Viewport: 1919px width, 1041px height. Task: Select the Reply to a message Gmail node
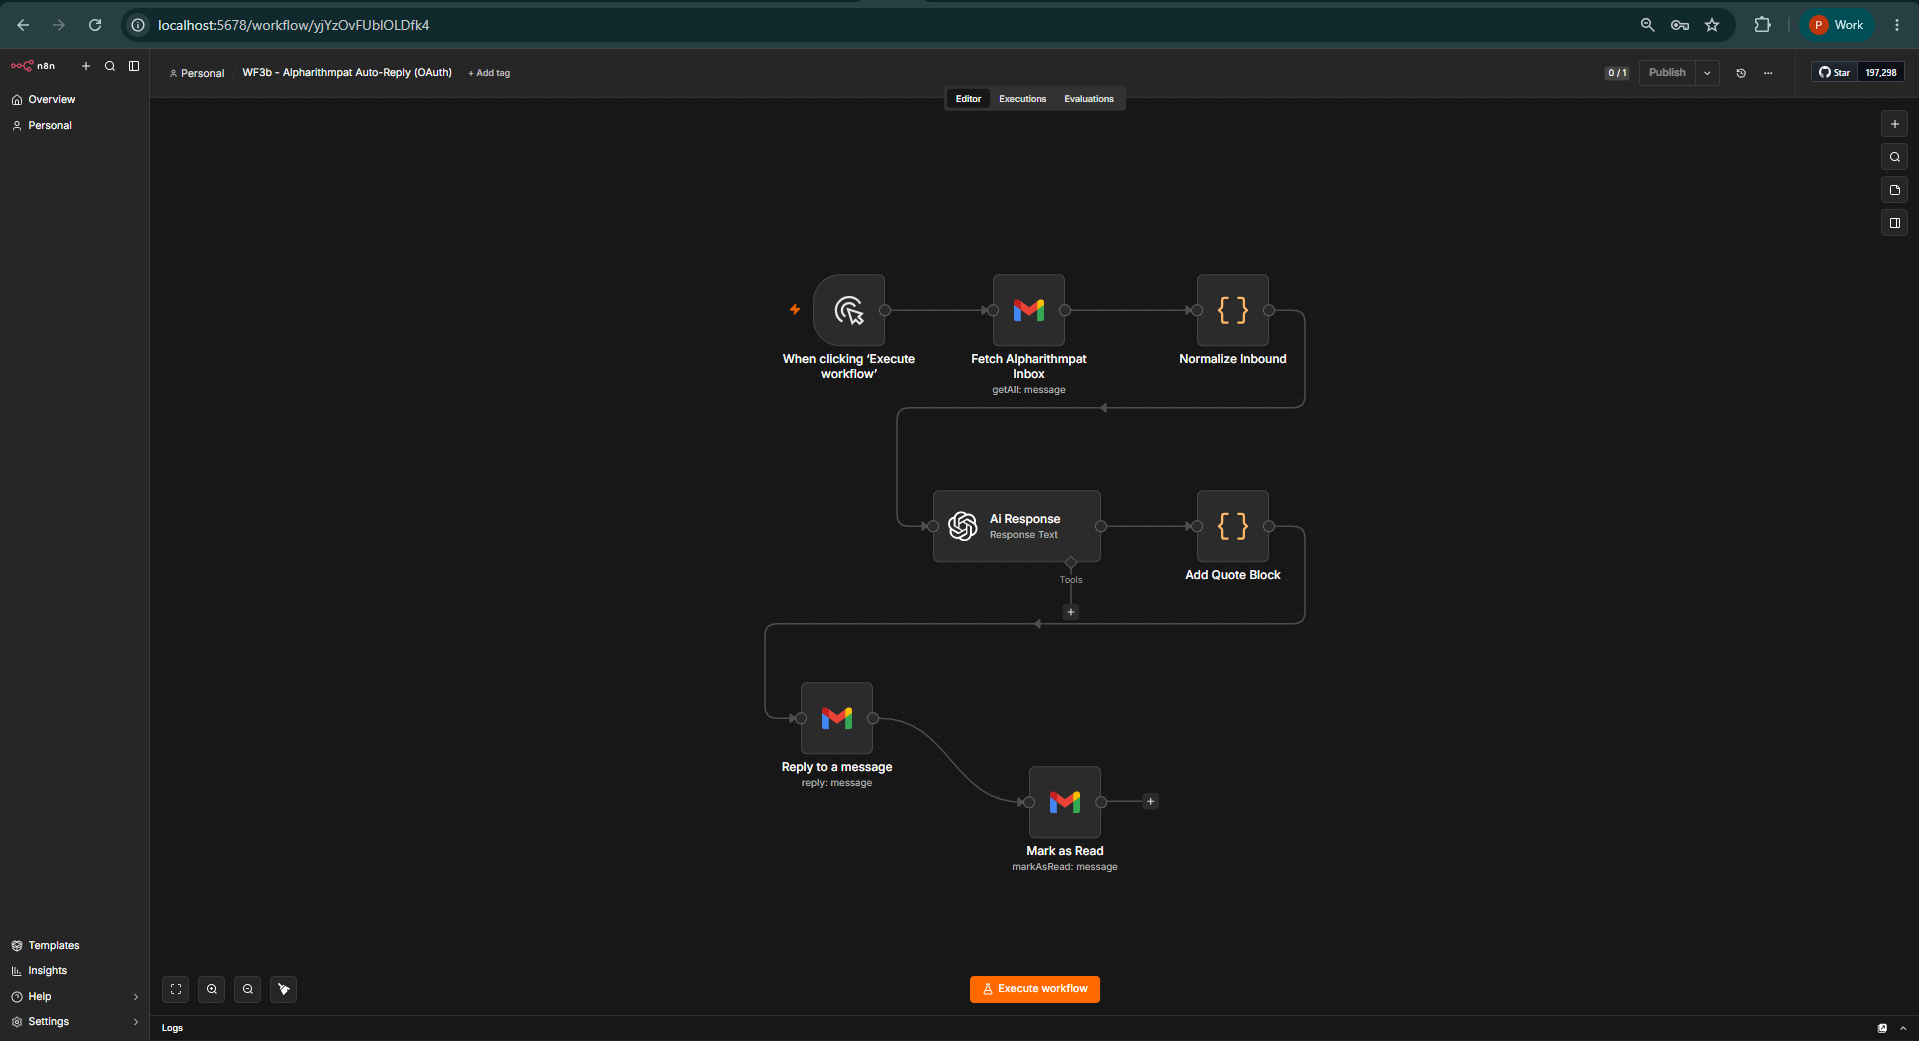[837, 719]
